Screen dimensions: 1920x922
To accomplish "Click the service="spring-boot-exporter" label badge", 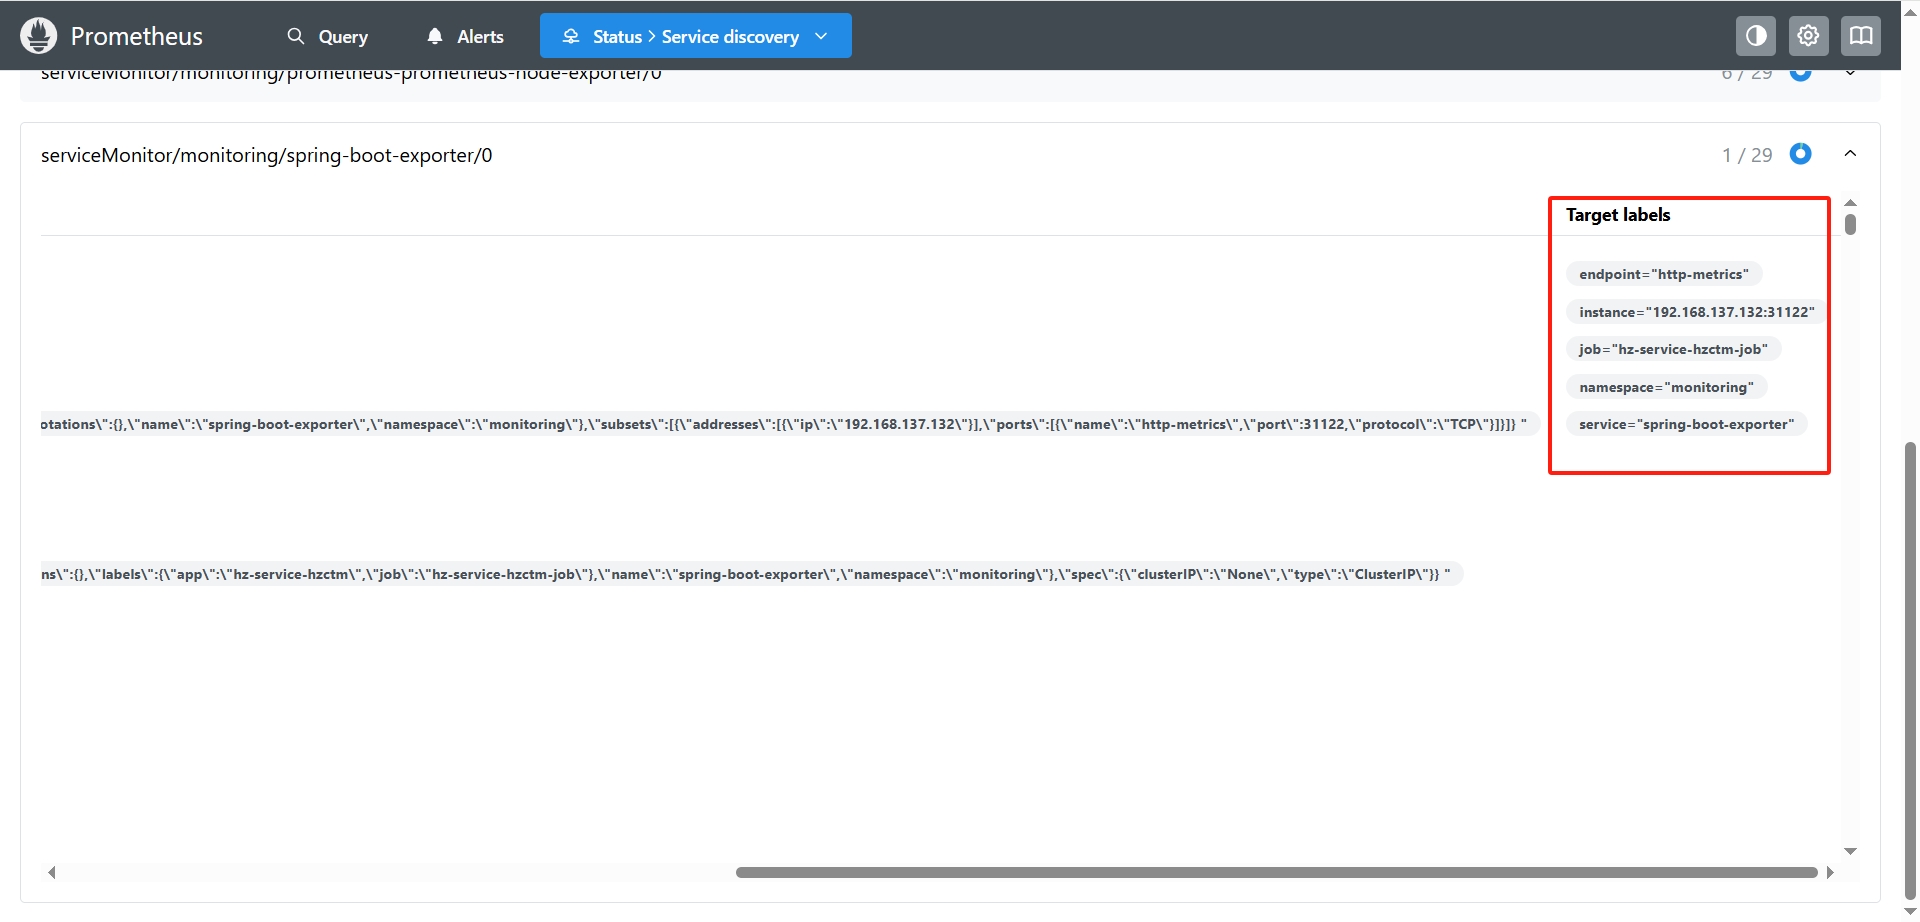I will tap(1686, 424).
